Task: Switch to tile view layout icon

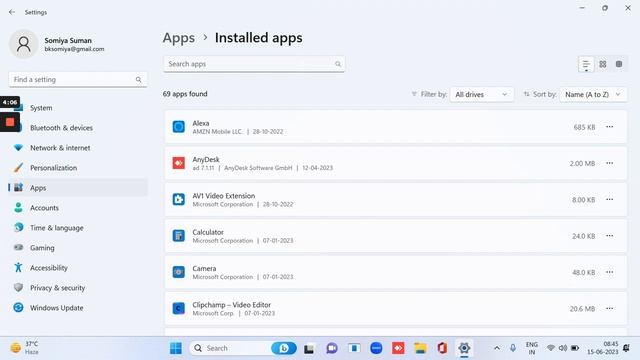Action: pos(619,64)
